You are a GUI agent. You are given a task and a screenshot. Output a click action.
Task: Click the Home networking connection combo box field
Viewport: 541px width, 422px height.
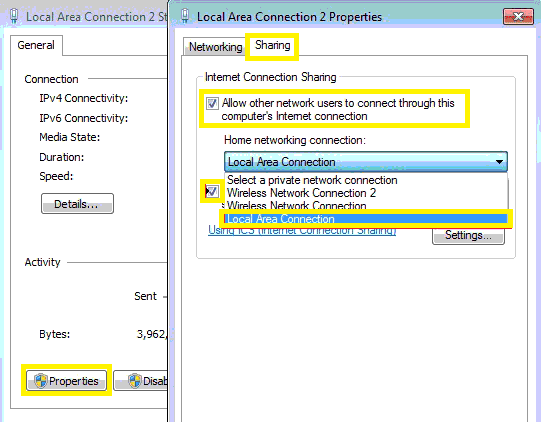pos(366,161)
